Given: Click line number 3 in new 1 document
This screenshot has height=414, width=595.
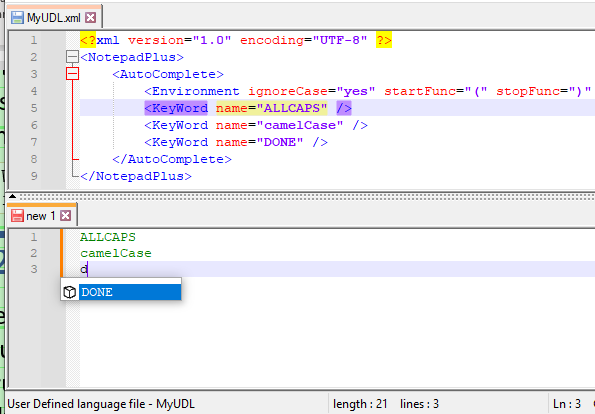Looking at the screenshot, I should pyautogui.click(x=34, y=269).
